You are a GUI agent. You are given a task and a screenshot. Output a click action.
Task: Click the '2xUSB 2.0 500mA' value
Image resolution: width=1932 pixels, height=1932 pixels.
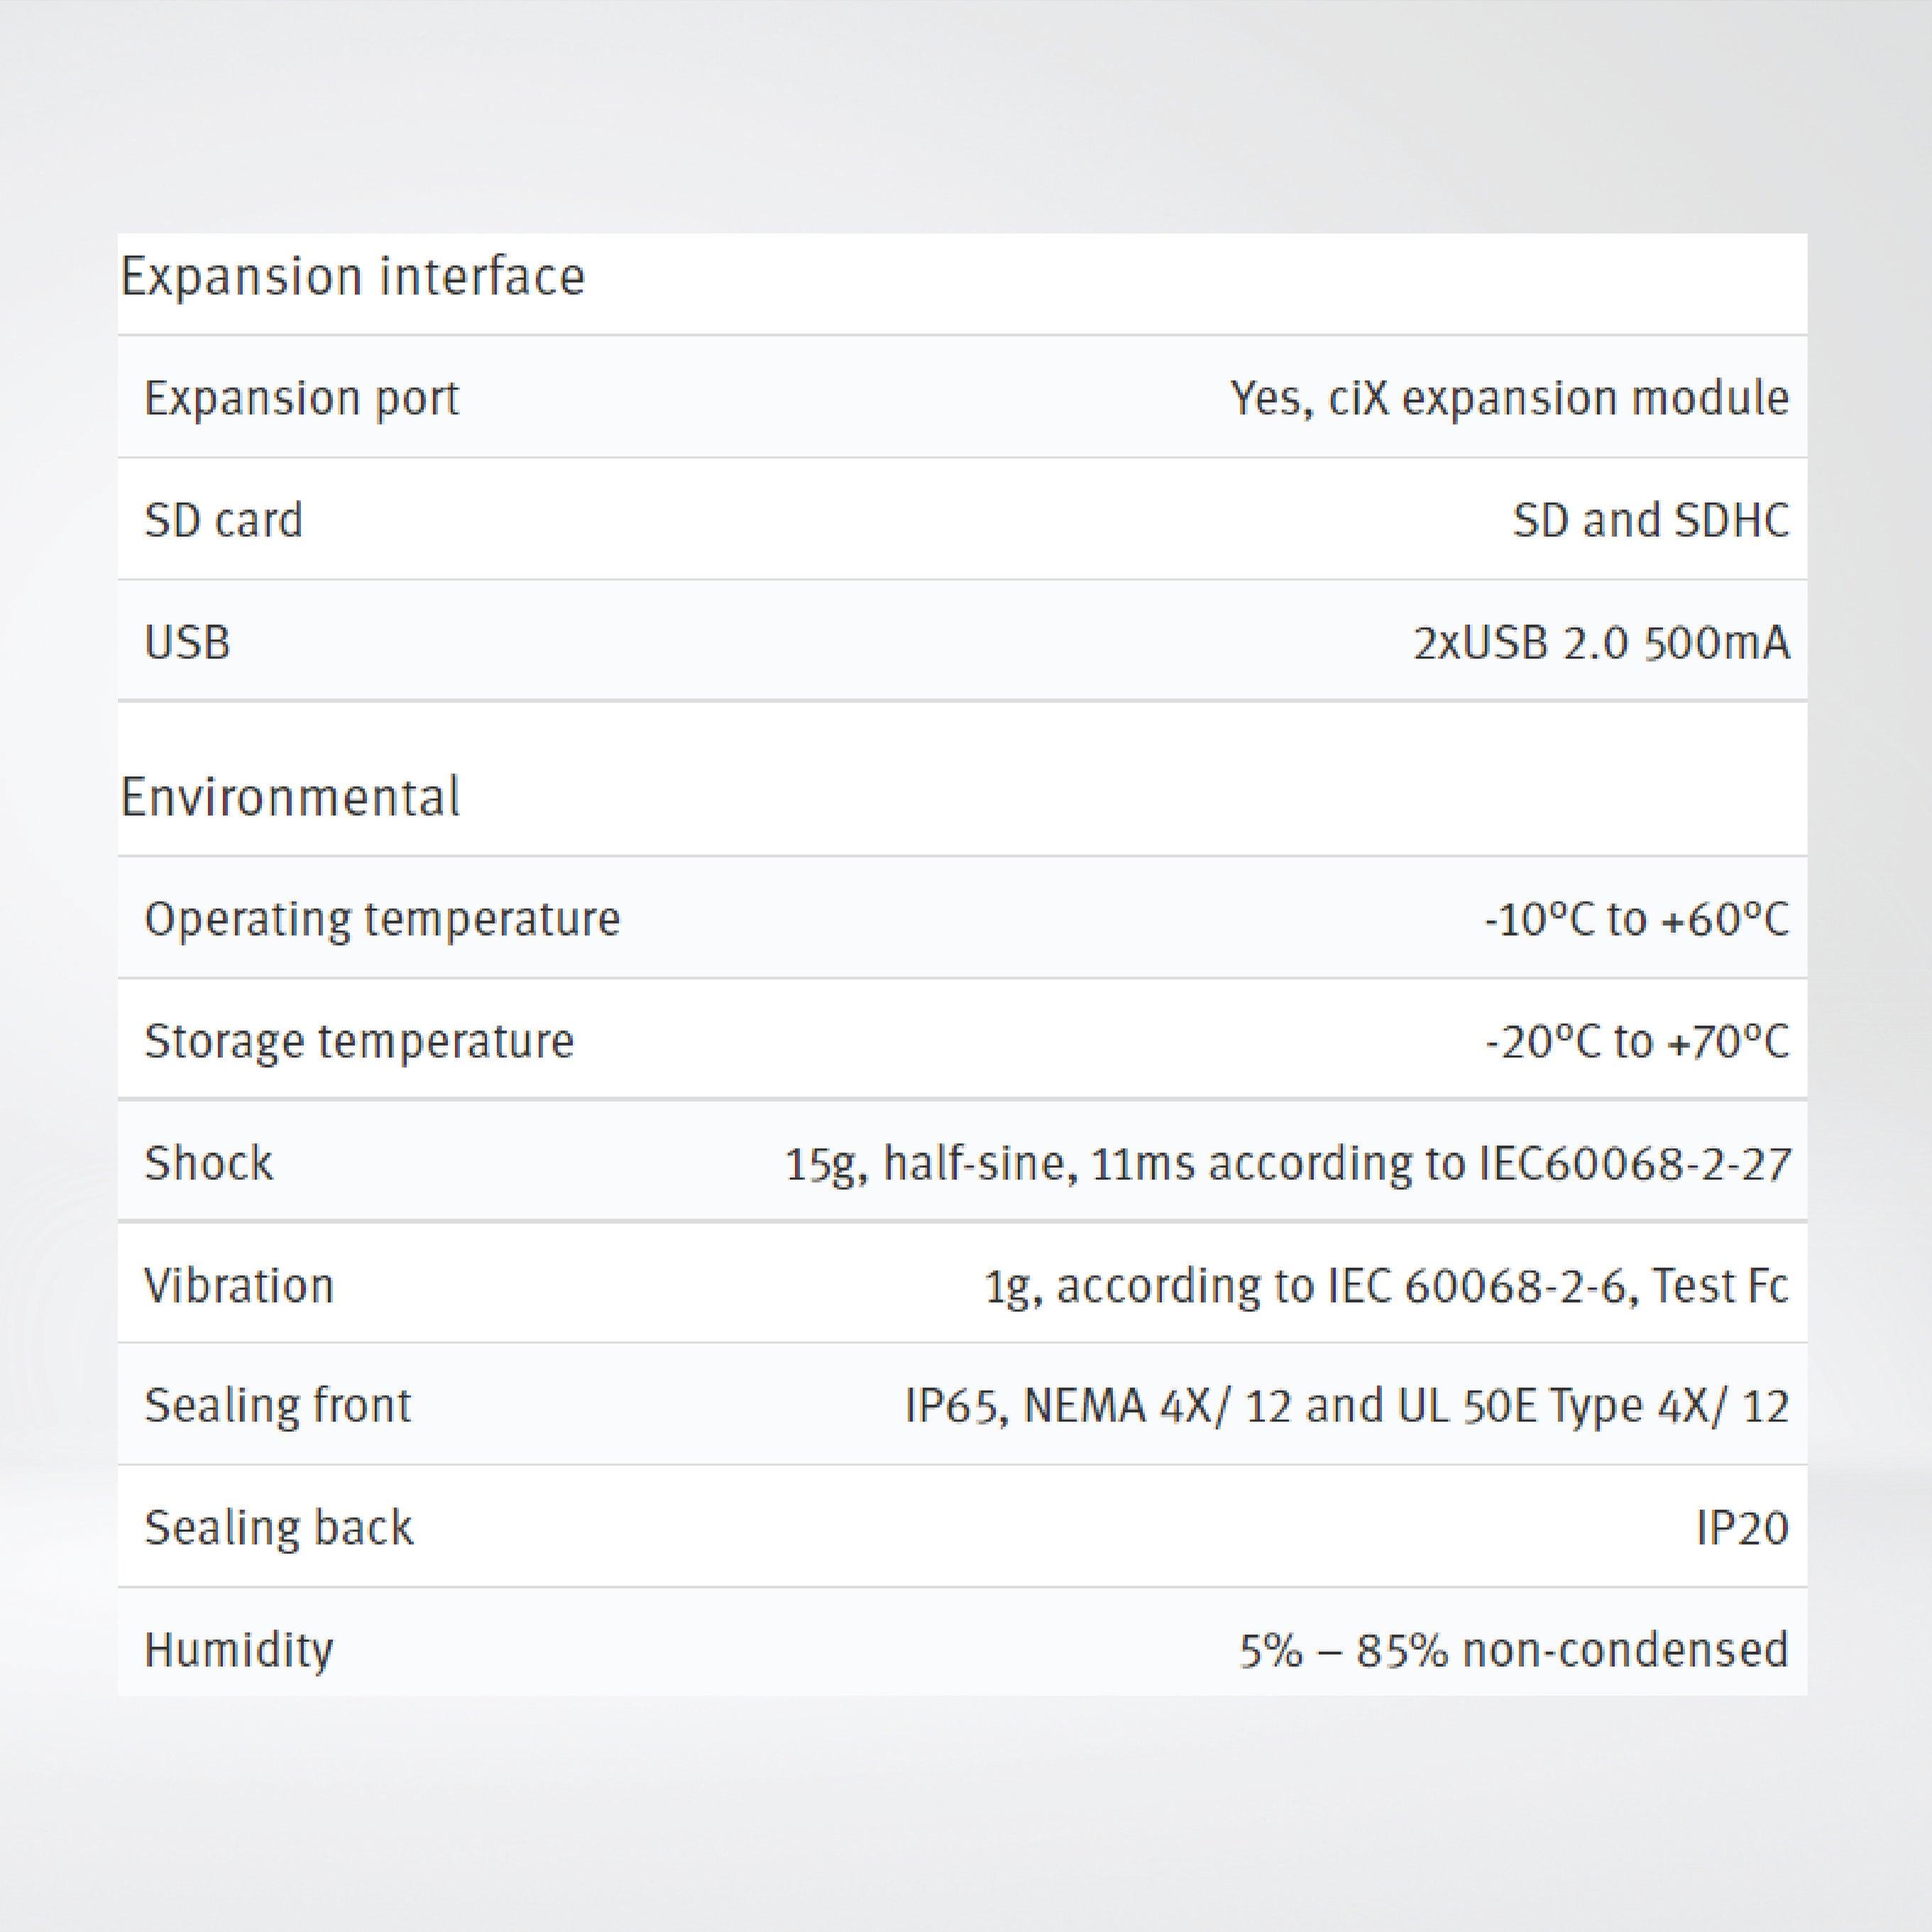(x=1601, y=642)
